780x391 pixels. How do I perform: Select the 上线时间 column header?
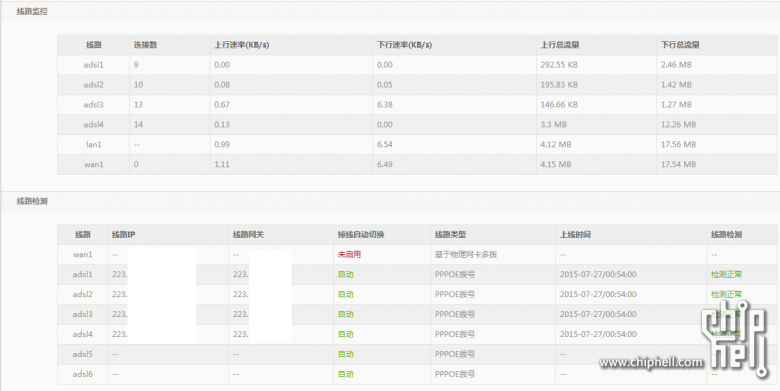tap(575, 234)
